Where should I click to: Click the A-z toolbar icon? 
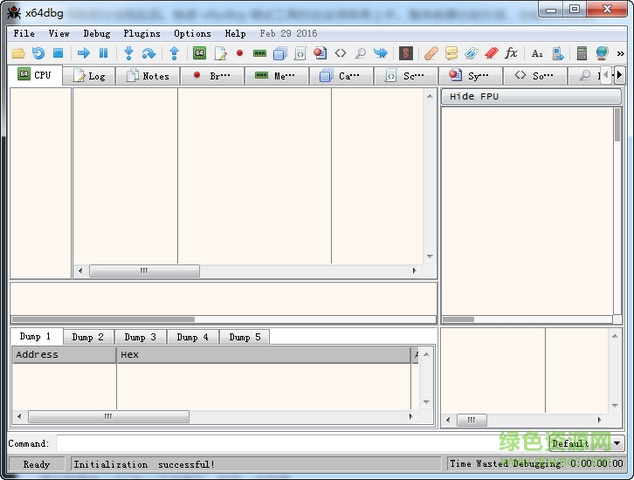coord(537,53)
